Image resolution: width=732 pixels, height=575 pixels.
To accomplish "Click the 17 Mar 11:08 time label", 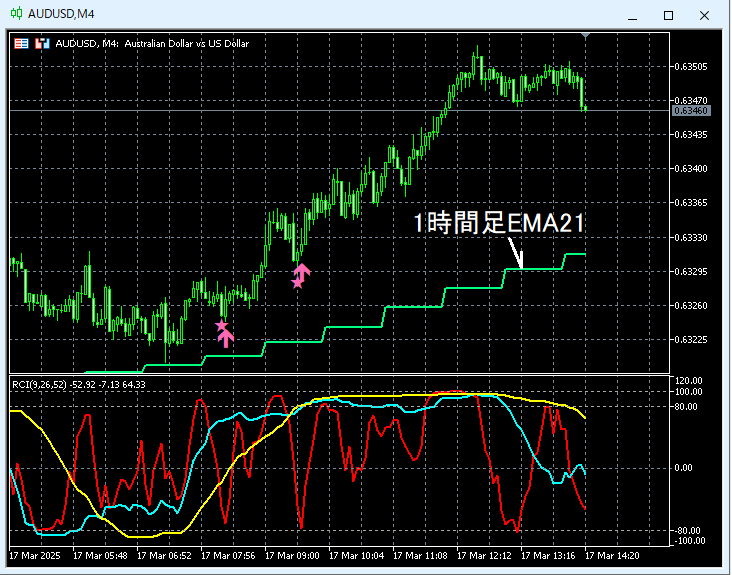I will pos(420,556).
